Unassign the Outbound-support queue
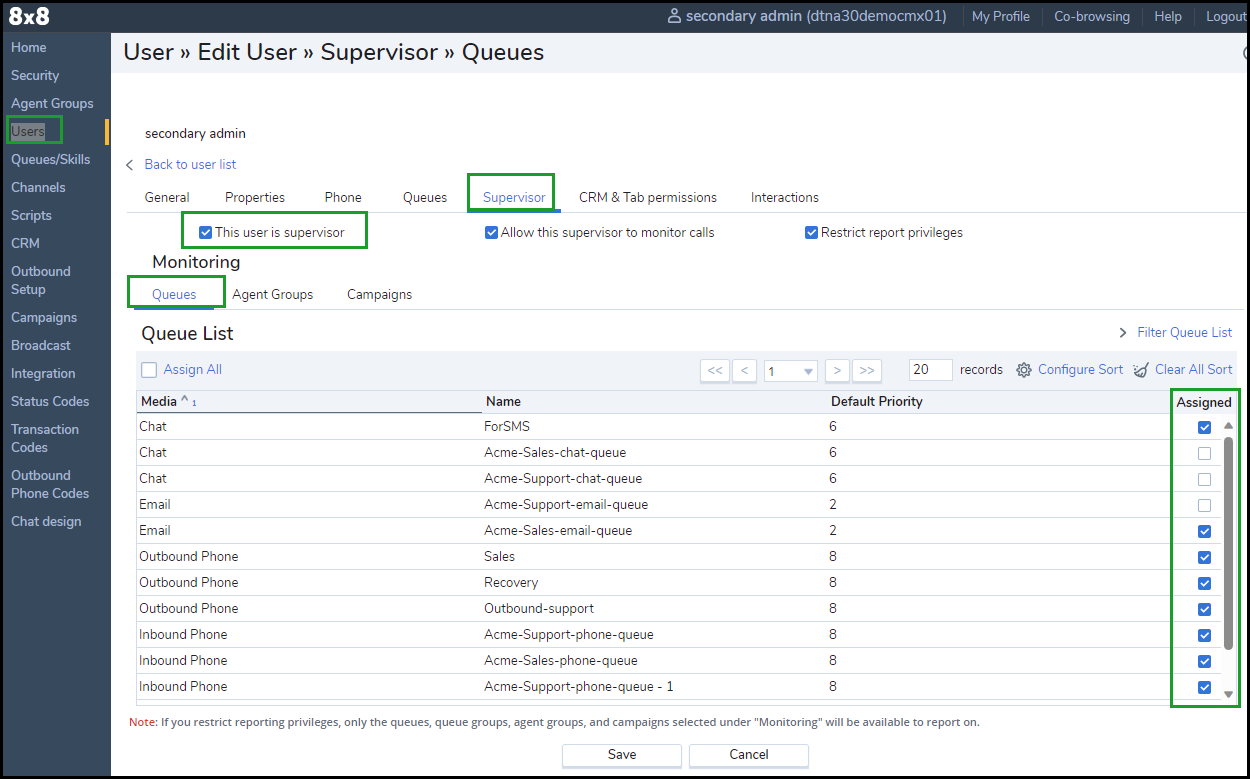 point(1204,609)
